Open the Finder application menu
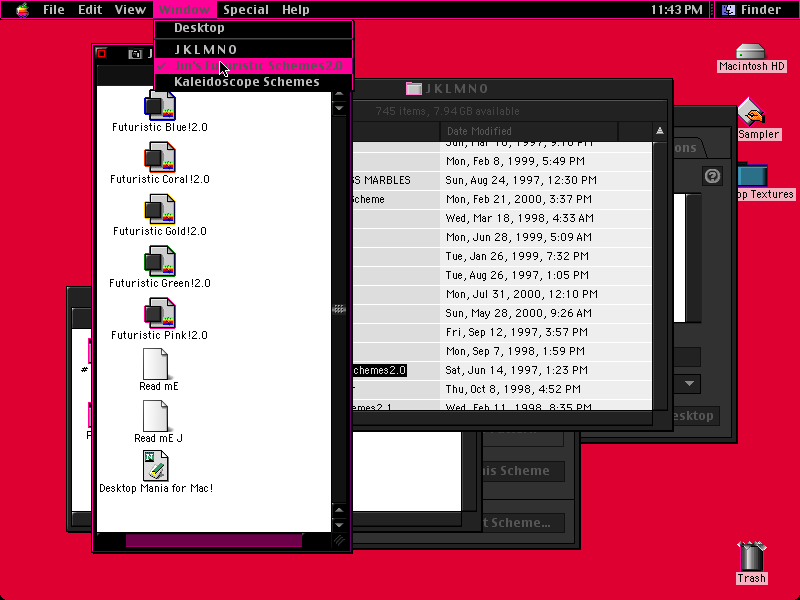800x600 pixels. tap(754, 10)
